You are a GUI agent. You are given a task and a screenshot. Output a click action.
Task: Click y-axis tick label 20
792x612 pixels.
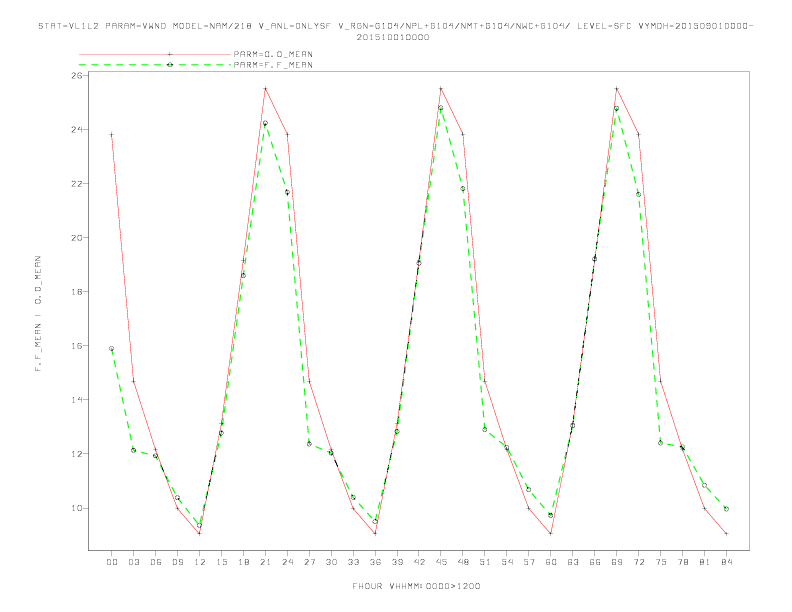77,238
